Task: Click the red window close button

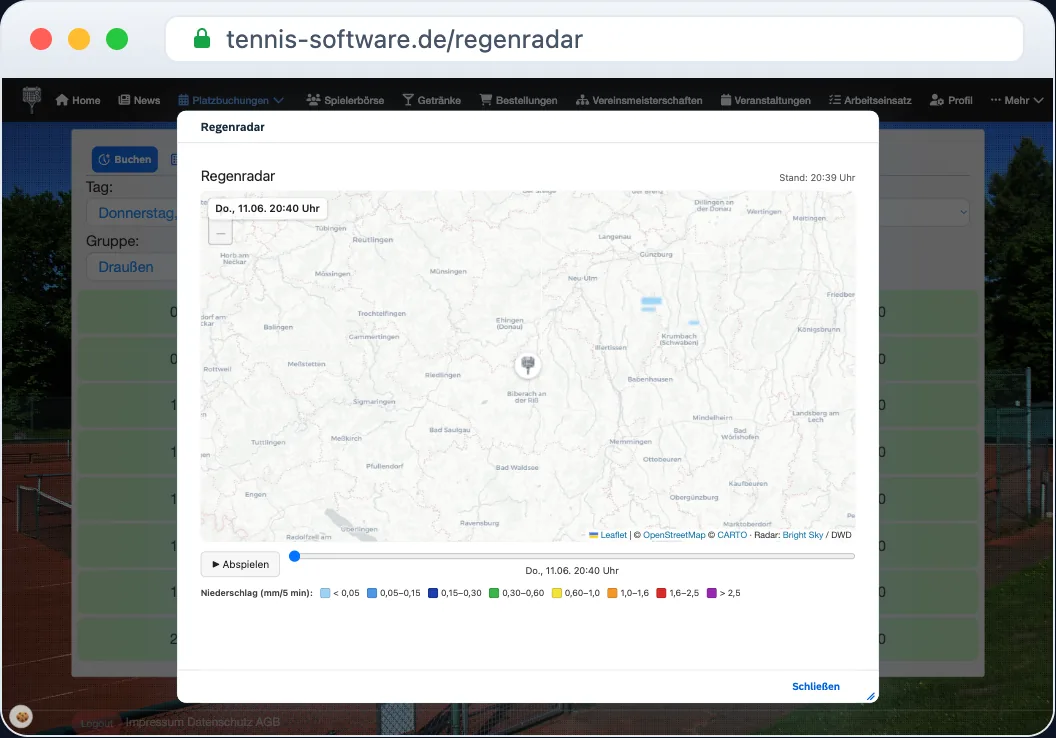Action: point(41,39)
